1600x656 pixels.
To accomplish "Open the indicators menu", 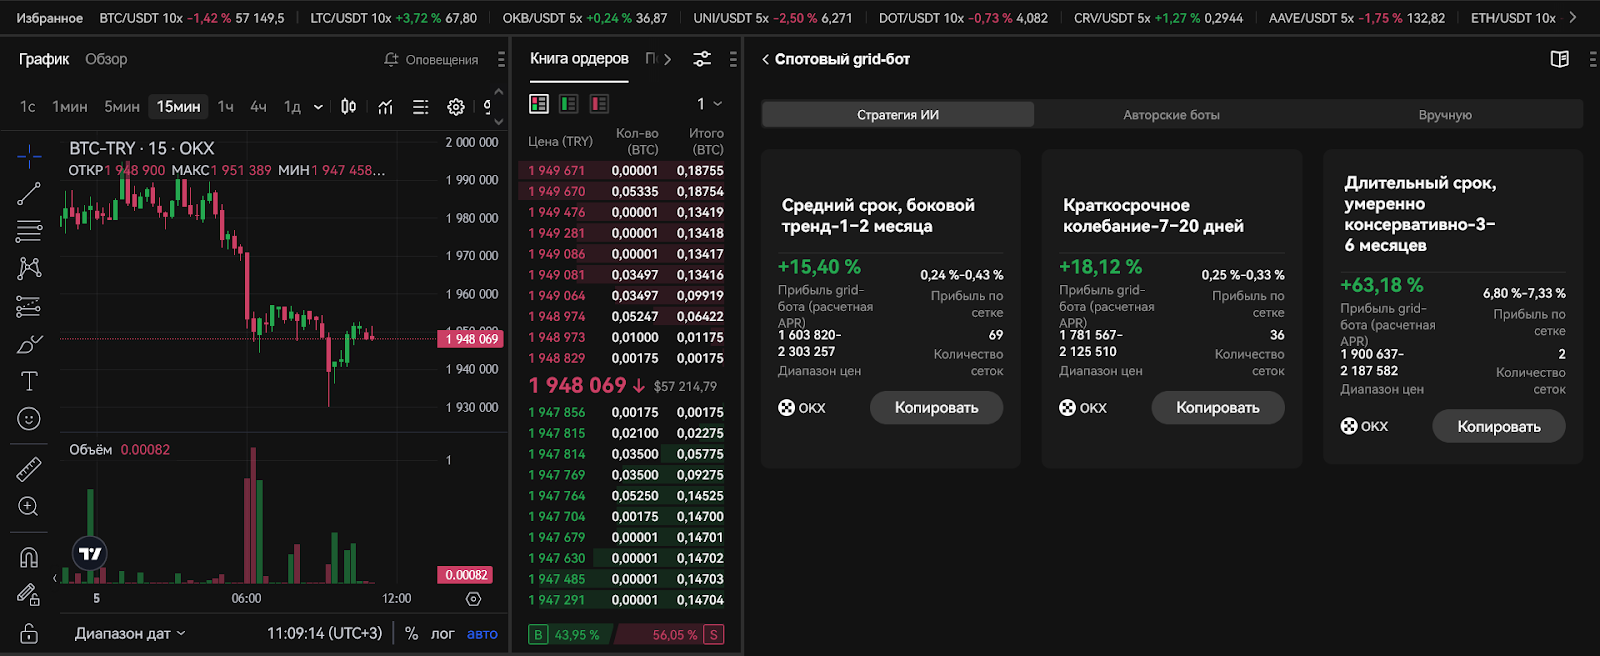I will 385,106.
